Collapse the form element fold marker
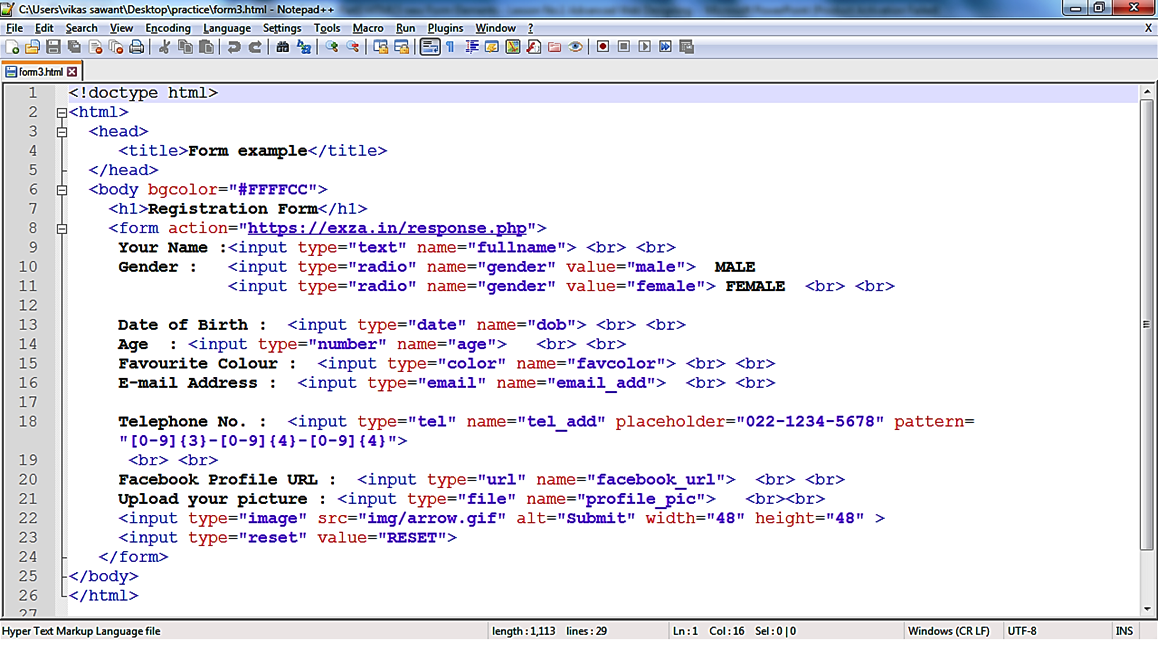Image resolution: width=1158 pixels, height=649 pixels. [x=62, y=227]
